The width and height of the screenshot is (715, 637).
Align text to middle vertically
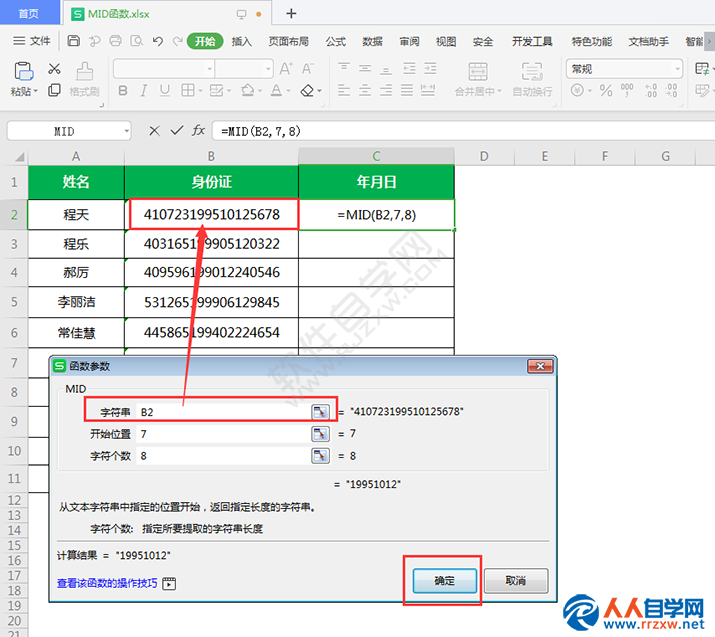coord(365,68)
